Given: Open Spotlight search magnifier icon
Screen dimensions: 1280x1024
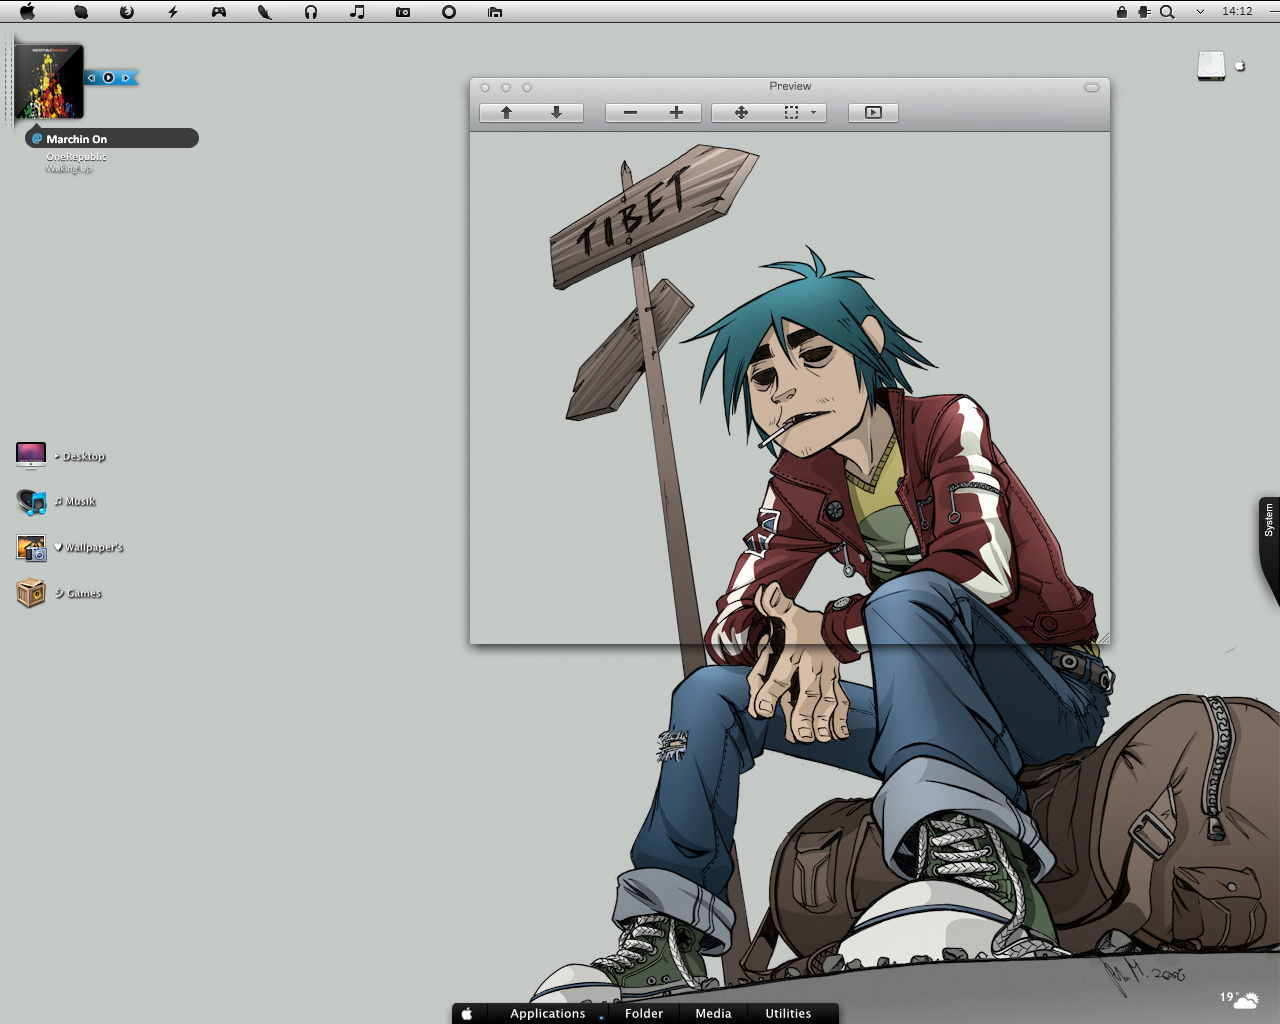Looking at the screenshot, I should [x=1167, y=12].
